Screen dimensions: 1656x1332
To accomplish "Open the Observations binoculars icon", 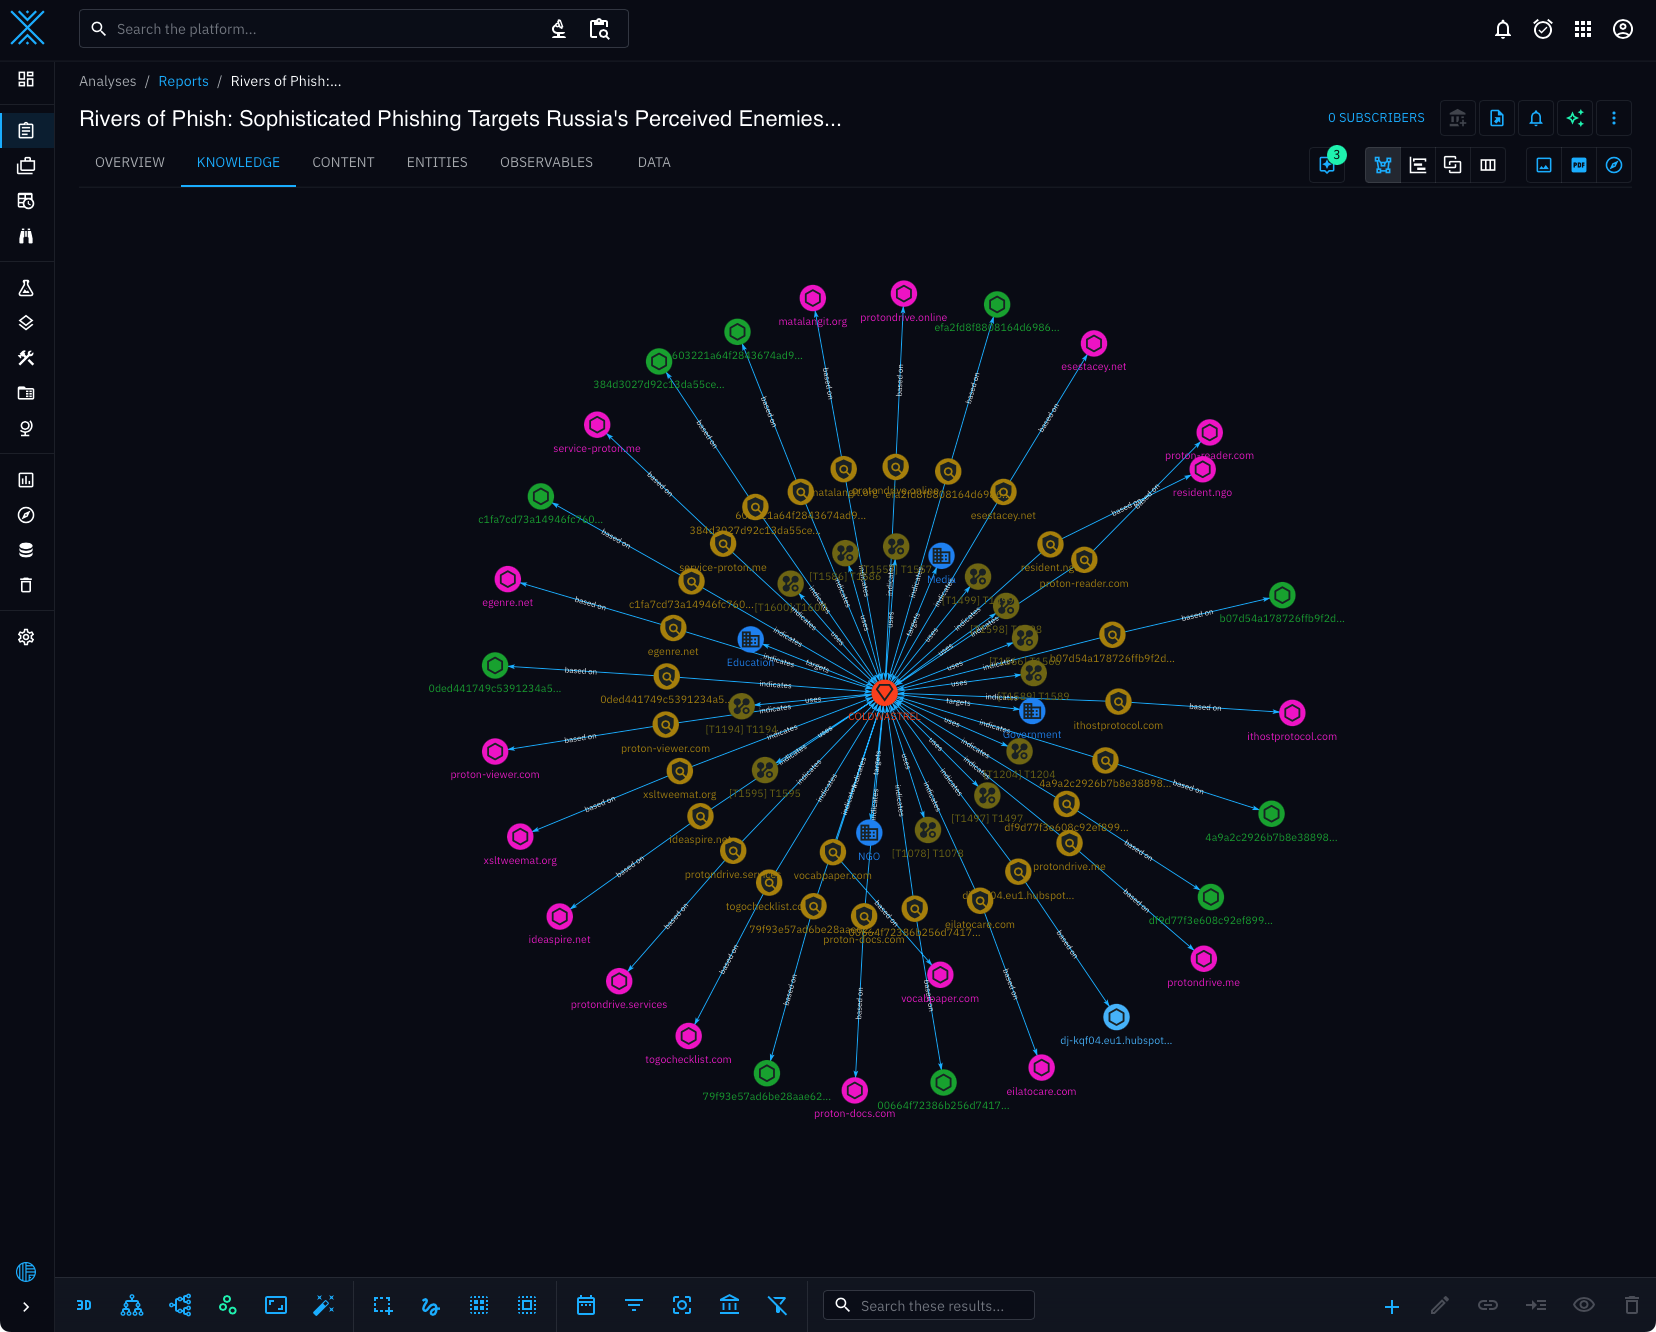I will pyautogui.click(x=26, y=236).
